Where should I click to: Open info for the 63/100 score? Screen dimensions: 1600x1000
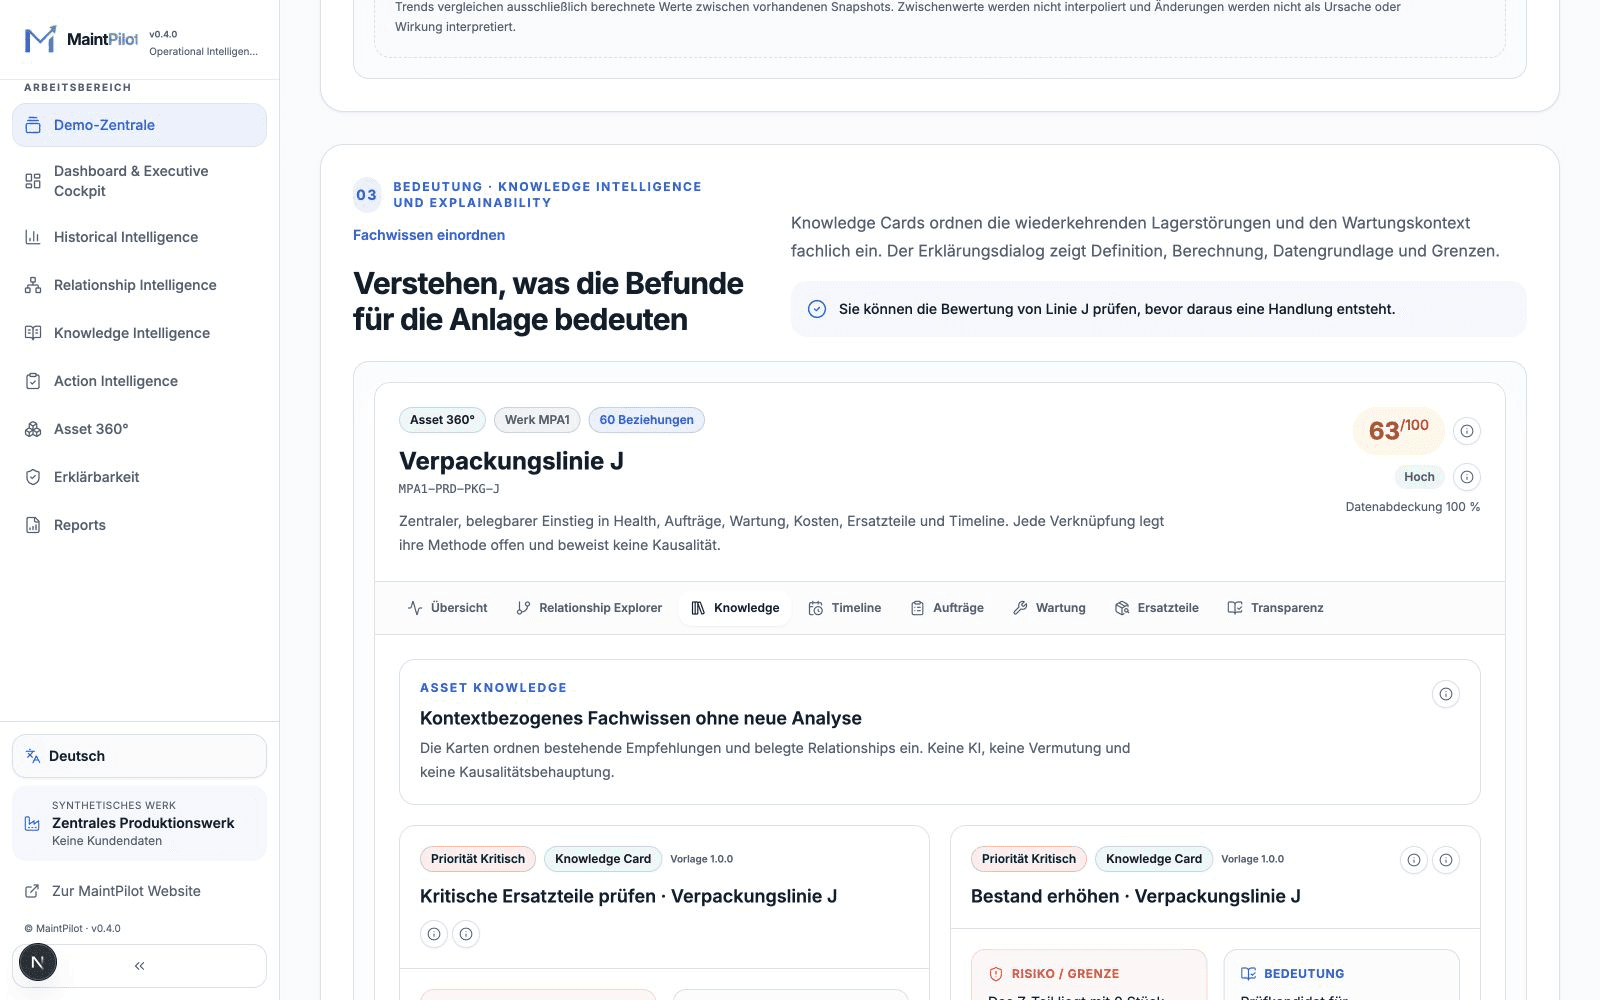click(x=1467, y=431)
